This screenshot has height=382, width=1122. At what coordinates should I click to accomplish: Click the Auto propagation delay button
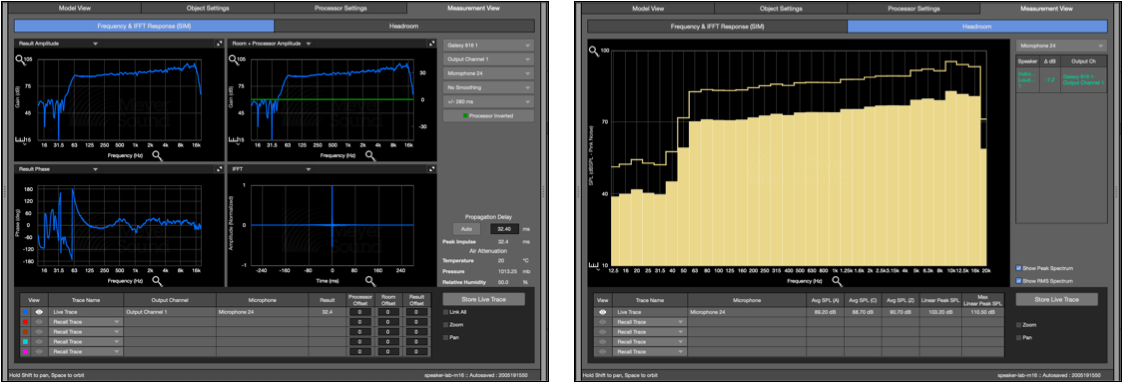pos(466,229)
